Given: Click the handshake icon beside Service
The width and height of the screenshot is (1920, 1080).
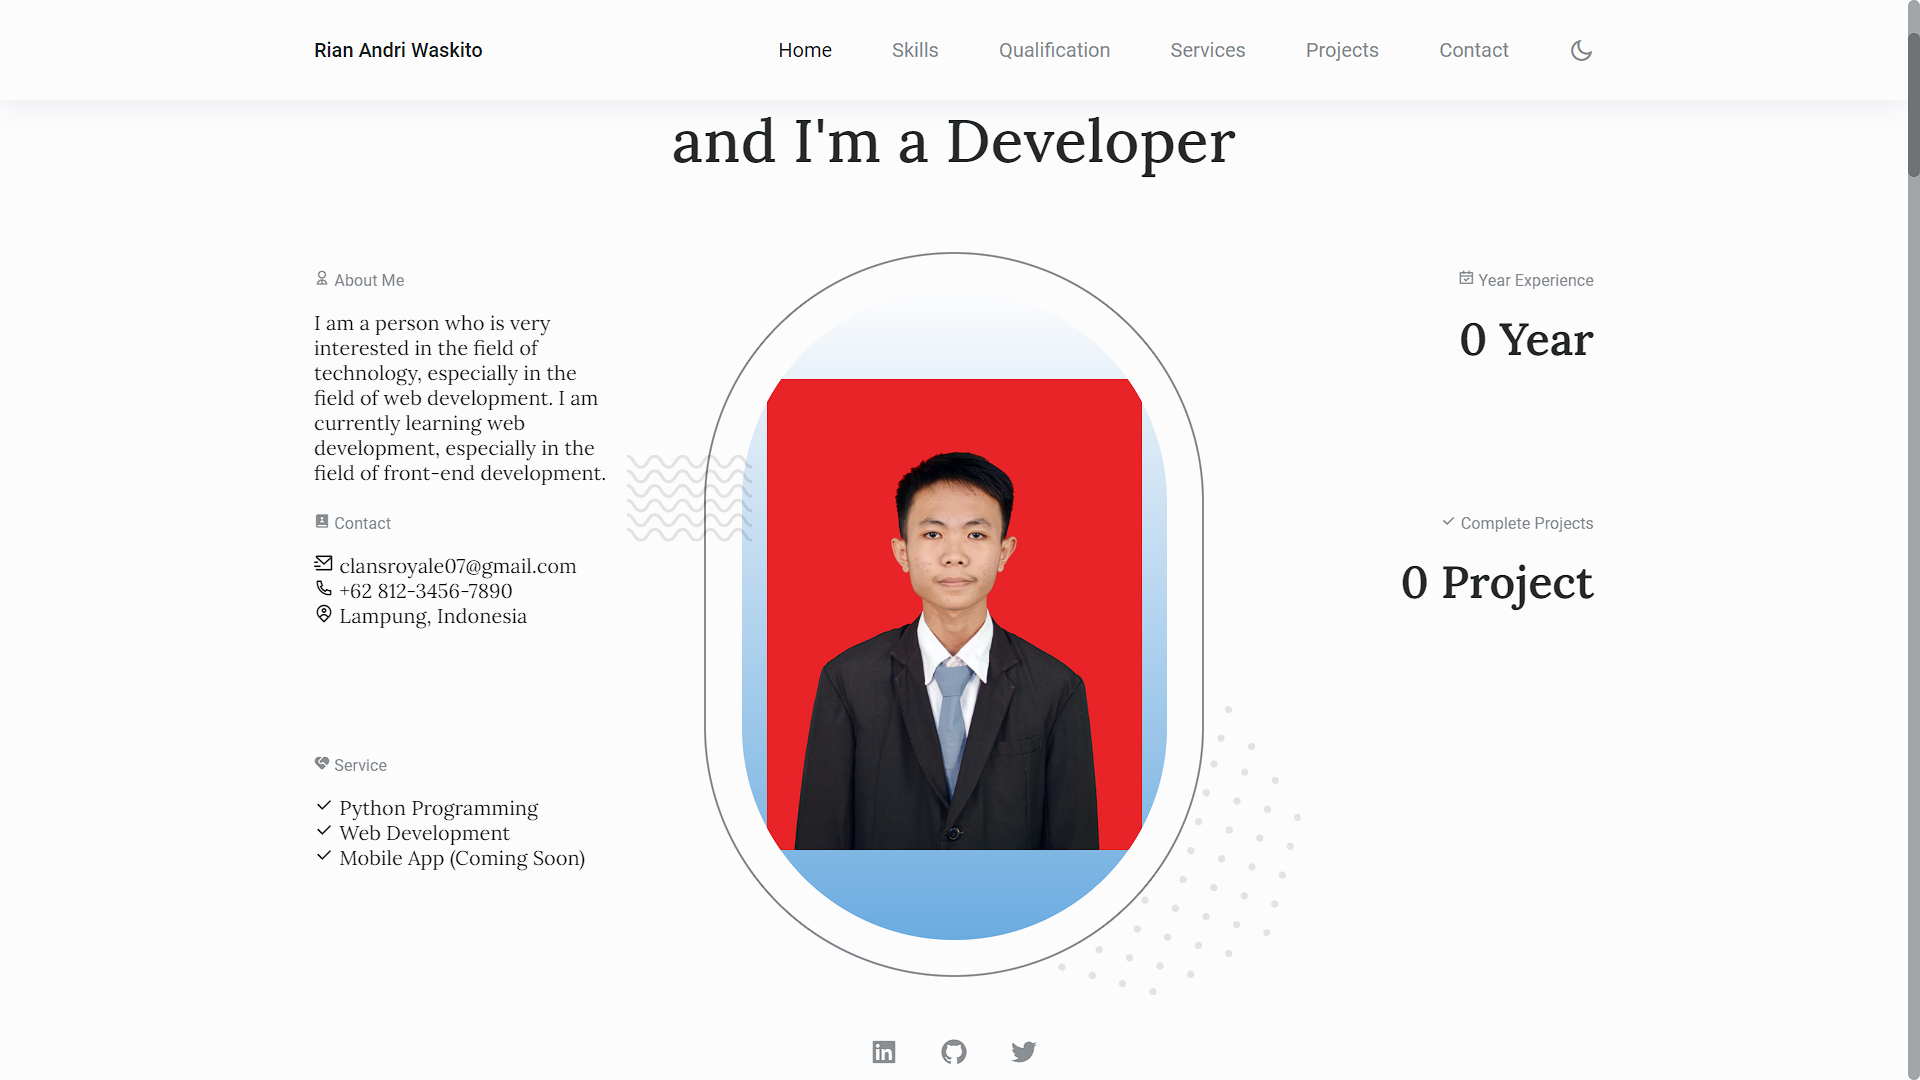Looking at the screenshot, I should [321, 762].
